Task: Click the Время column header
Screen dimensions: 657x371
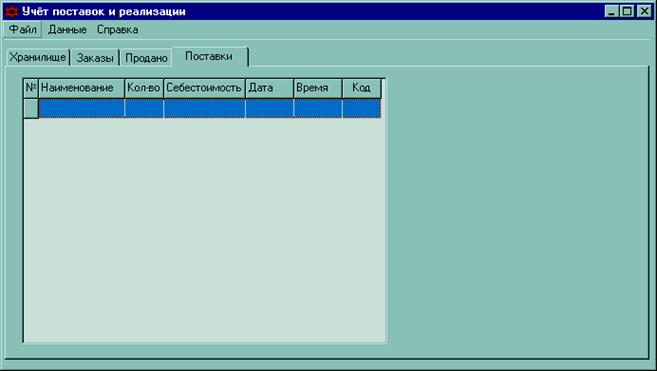Action: [318, 88]
